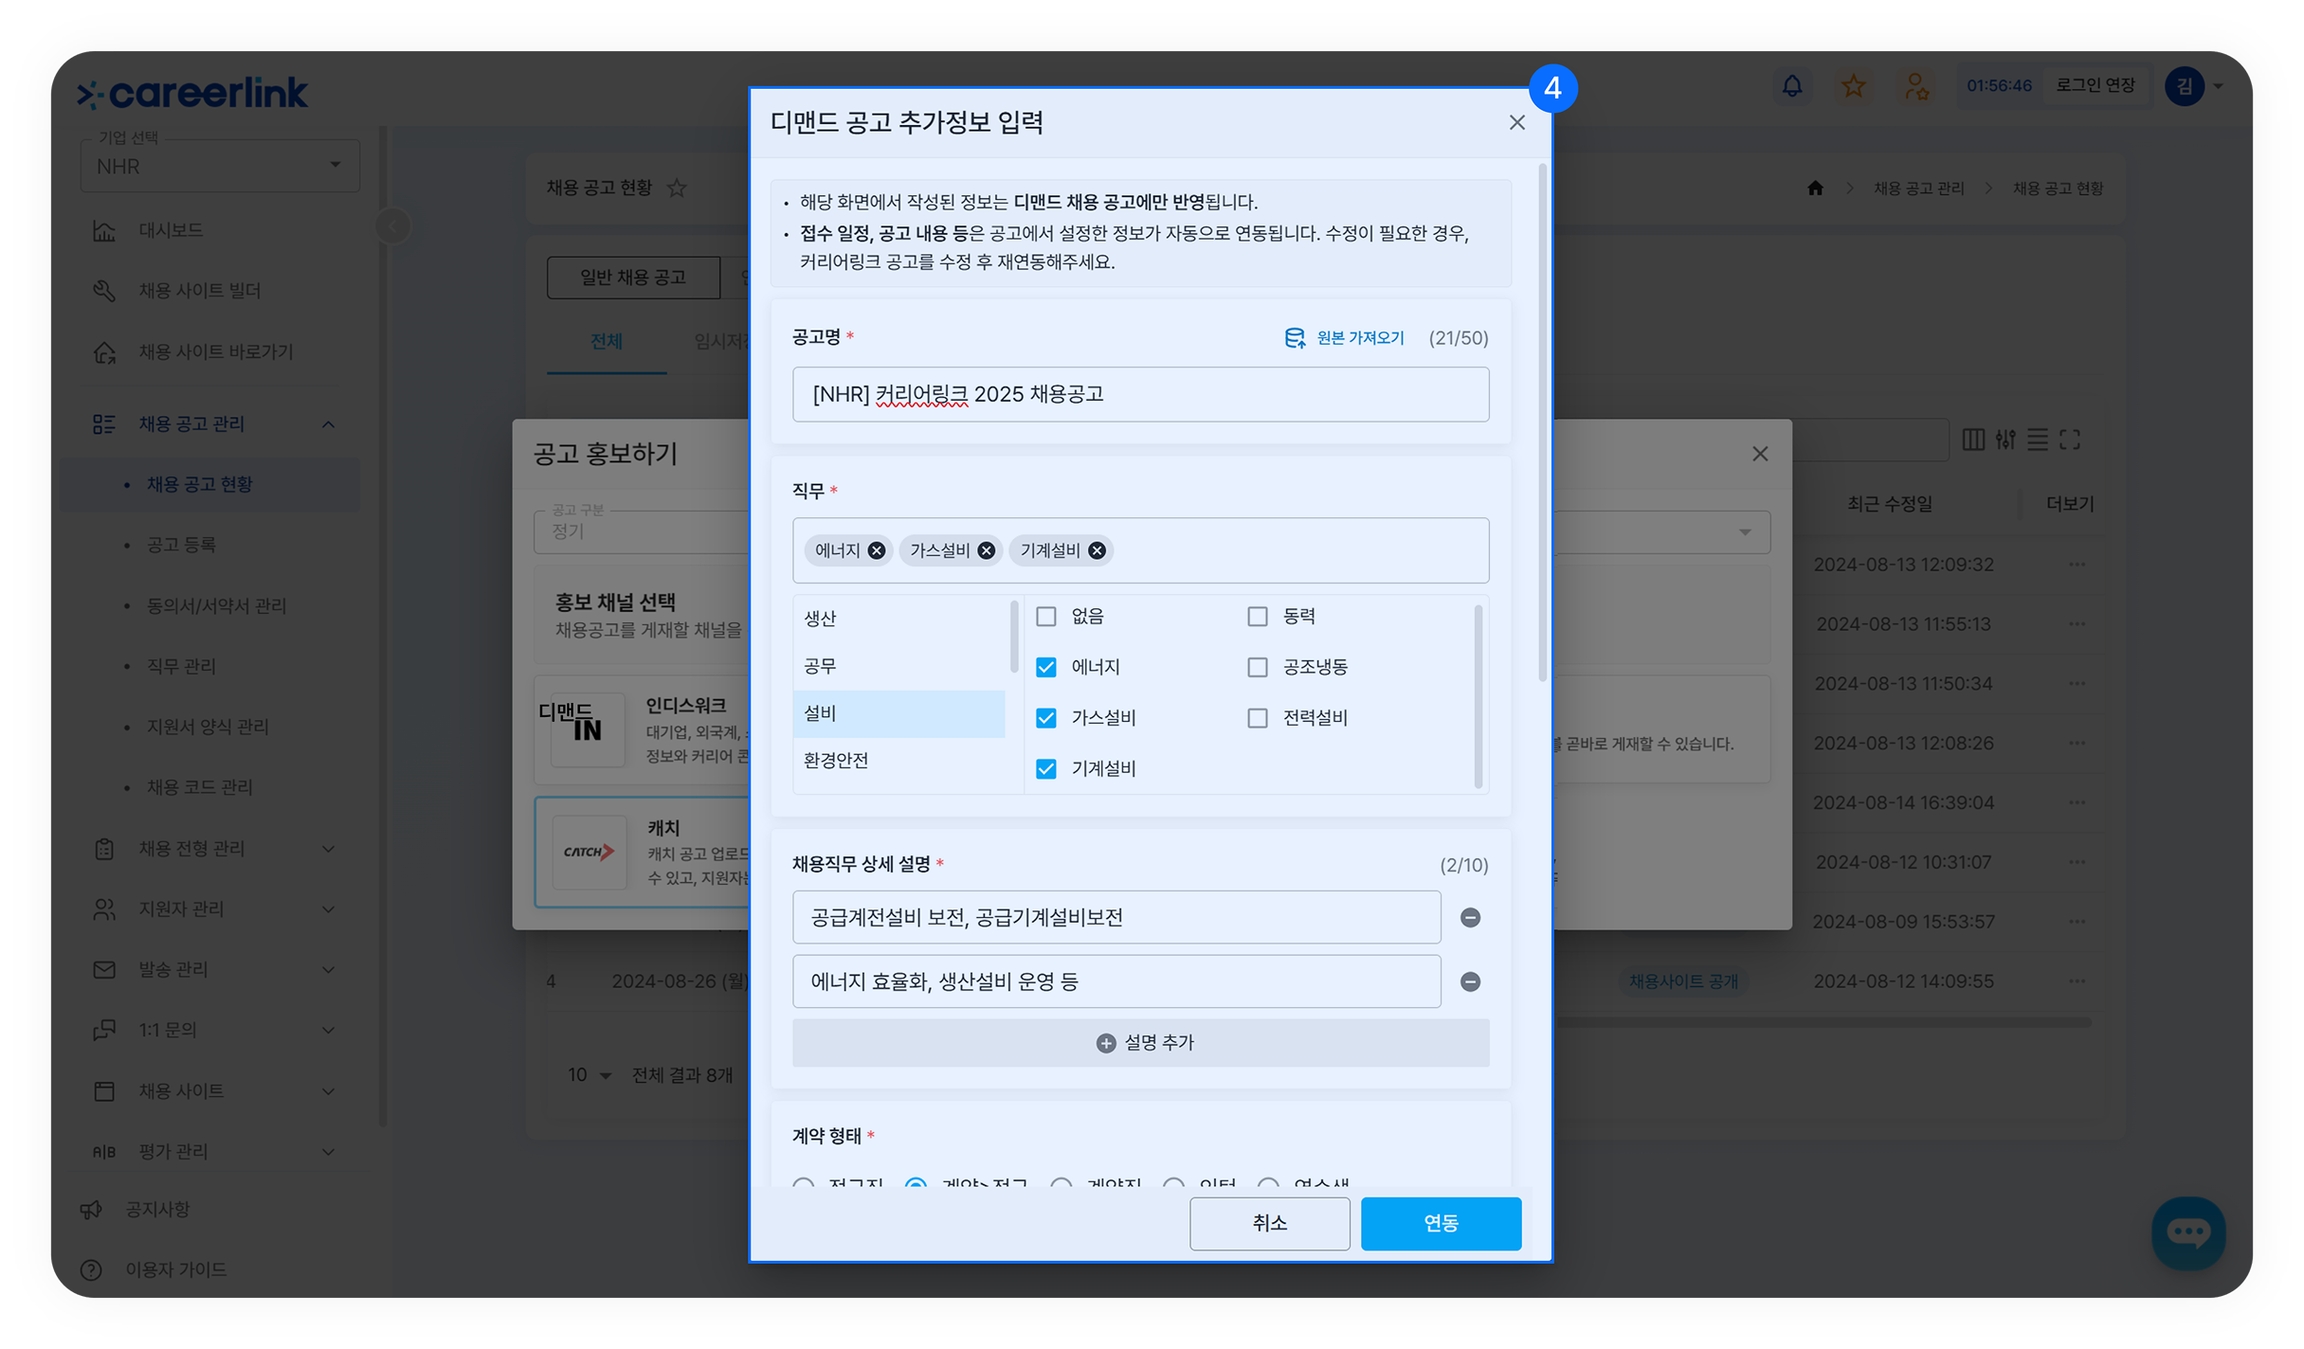Check the 전력설비 checkbox

[x=1257, y=718]
